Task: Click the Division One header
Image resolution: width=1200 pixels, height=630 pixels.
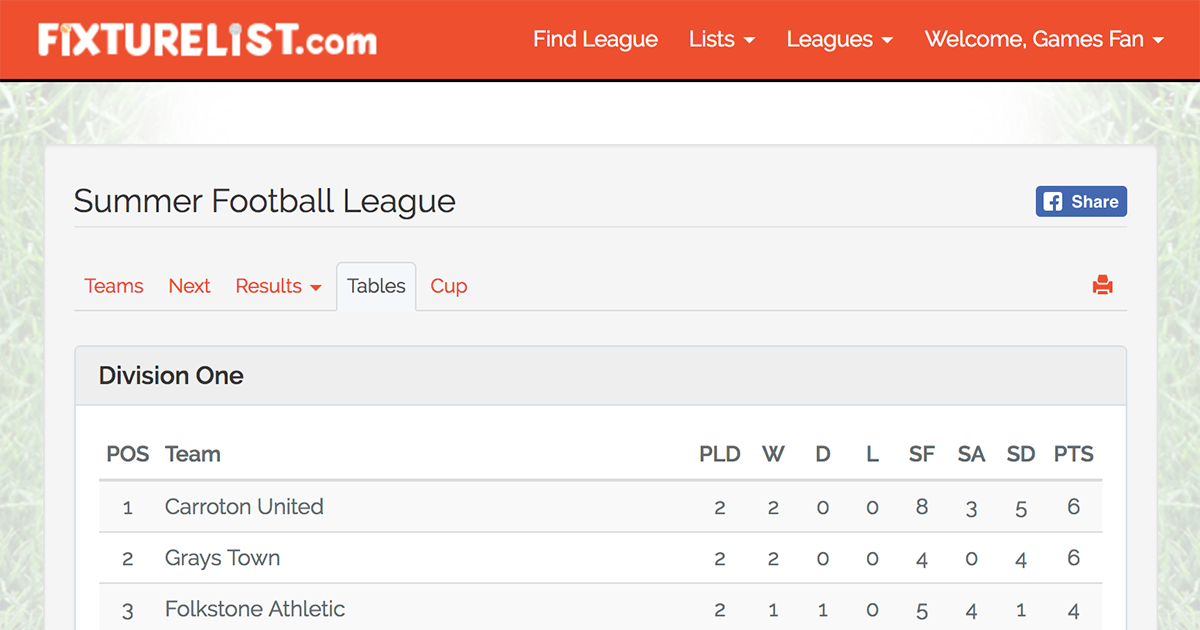Action: coord(170,376)
